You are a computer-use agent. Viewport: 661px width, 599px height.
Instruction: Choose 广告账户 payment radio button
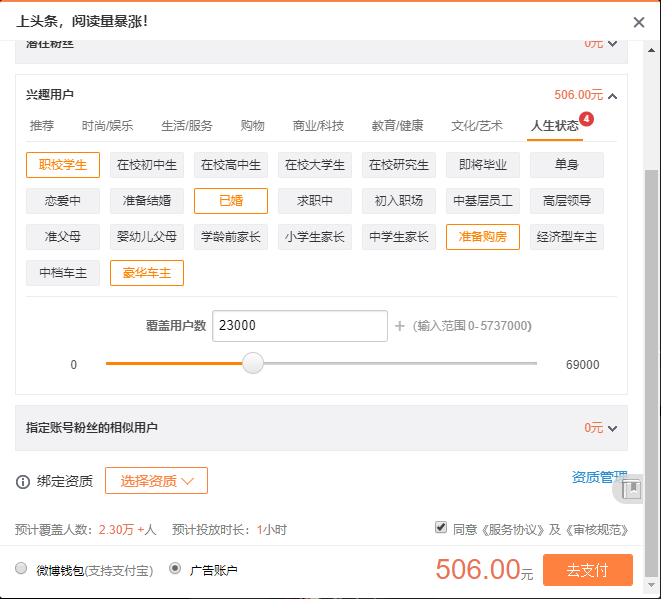pos(175,569)
